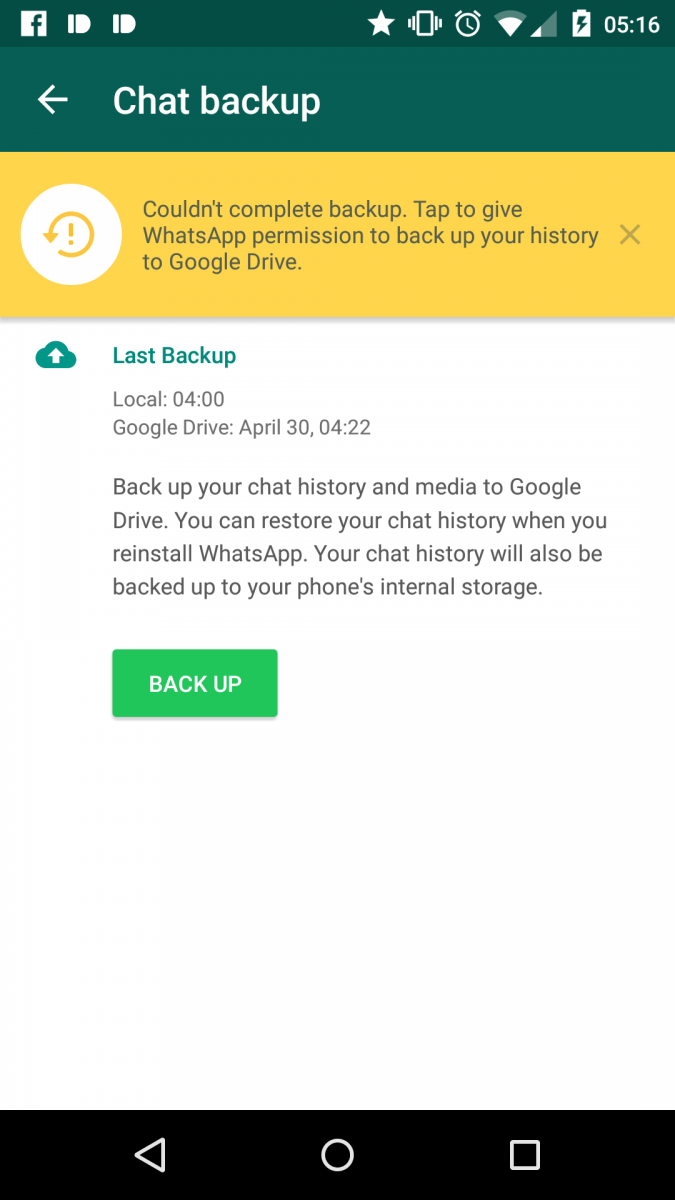
Task: Tap the Last Backup heading
Action: 174,355
